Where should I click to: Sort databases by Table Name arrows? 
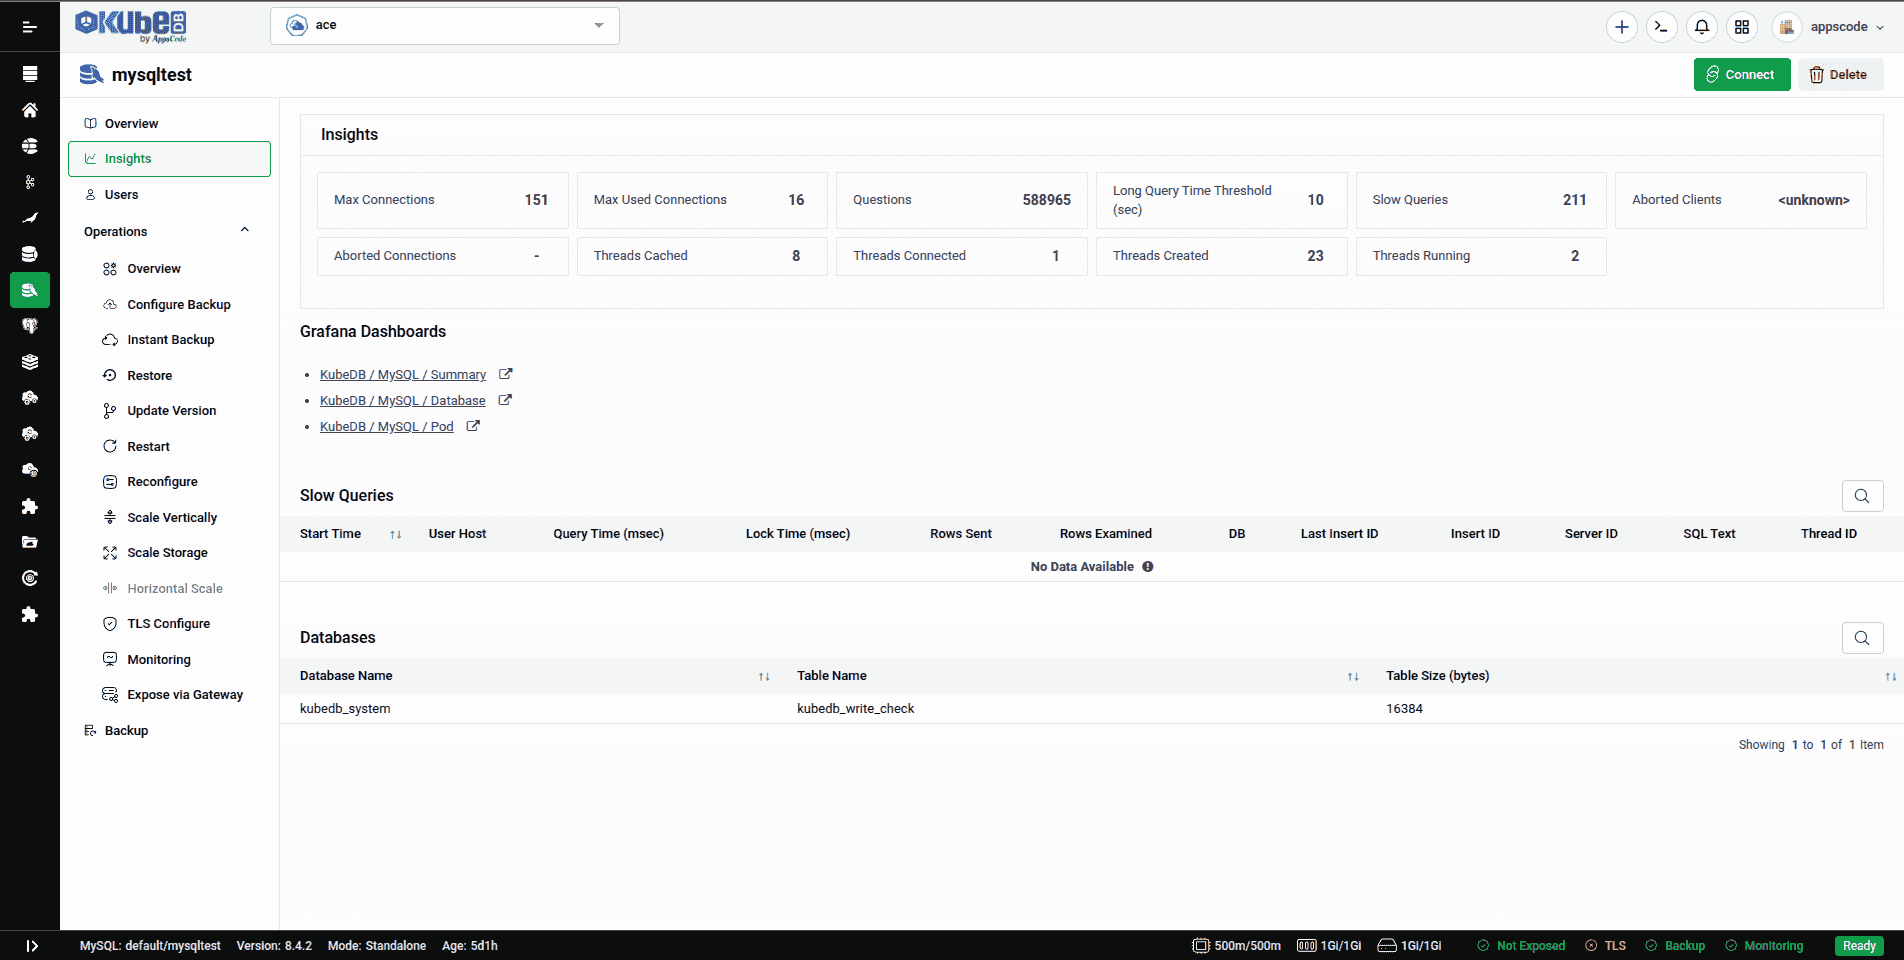1353,677
